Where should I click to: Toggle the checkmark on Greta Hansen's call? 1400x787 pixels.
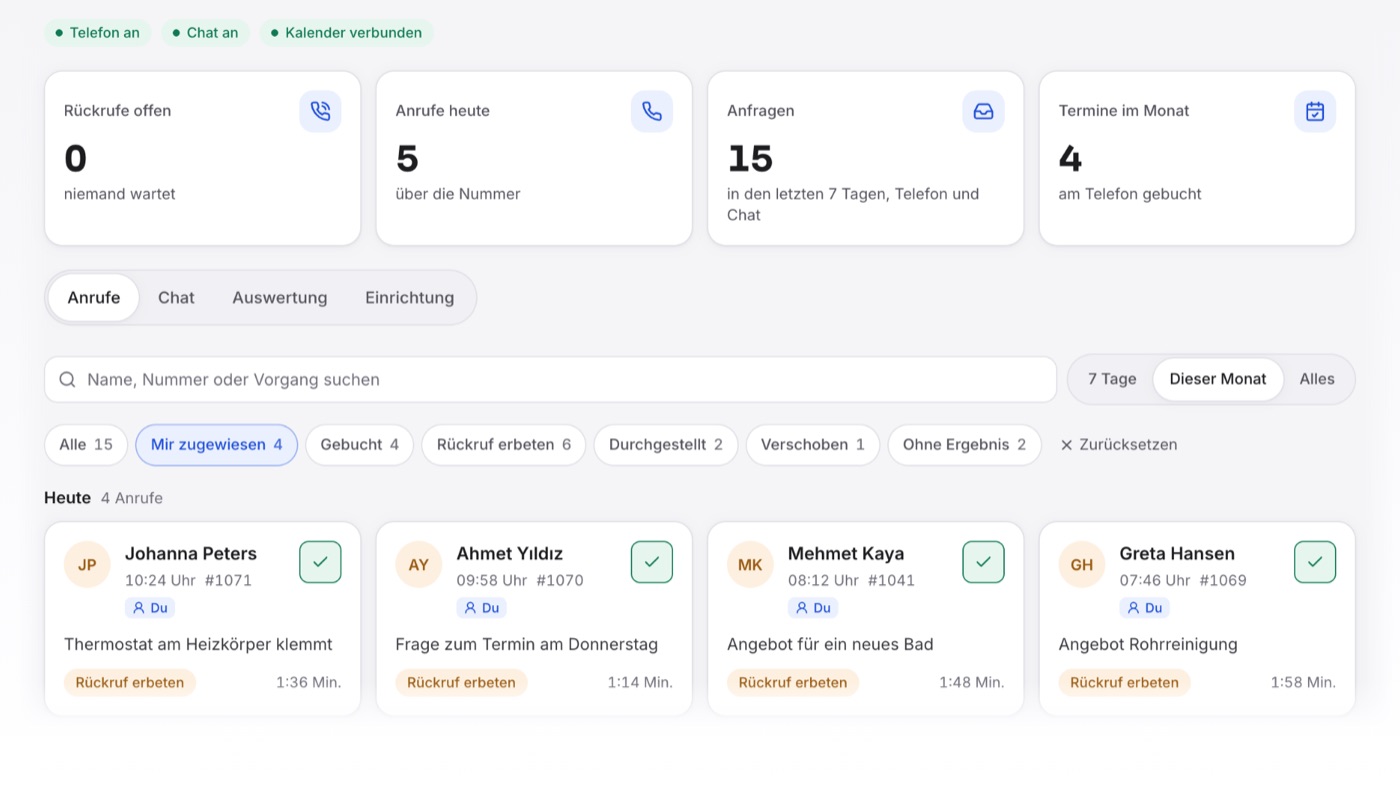click(1315, 562)
